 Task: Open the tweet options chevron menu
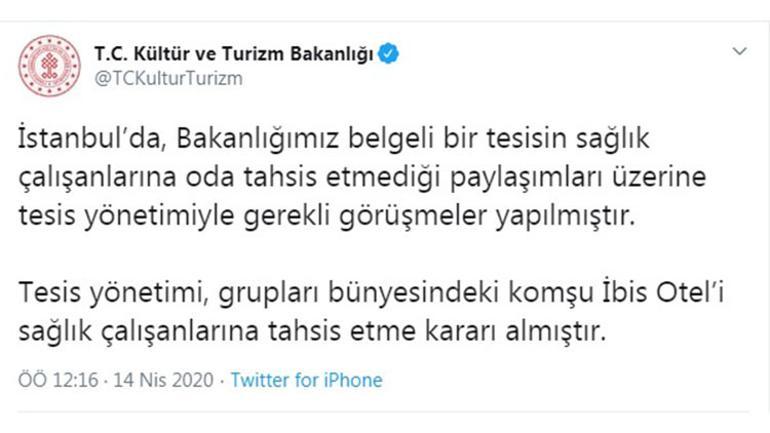click(x=740, y=51)
